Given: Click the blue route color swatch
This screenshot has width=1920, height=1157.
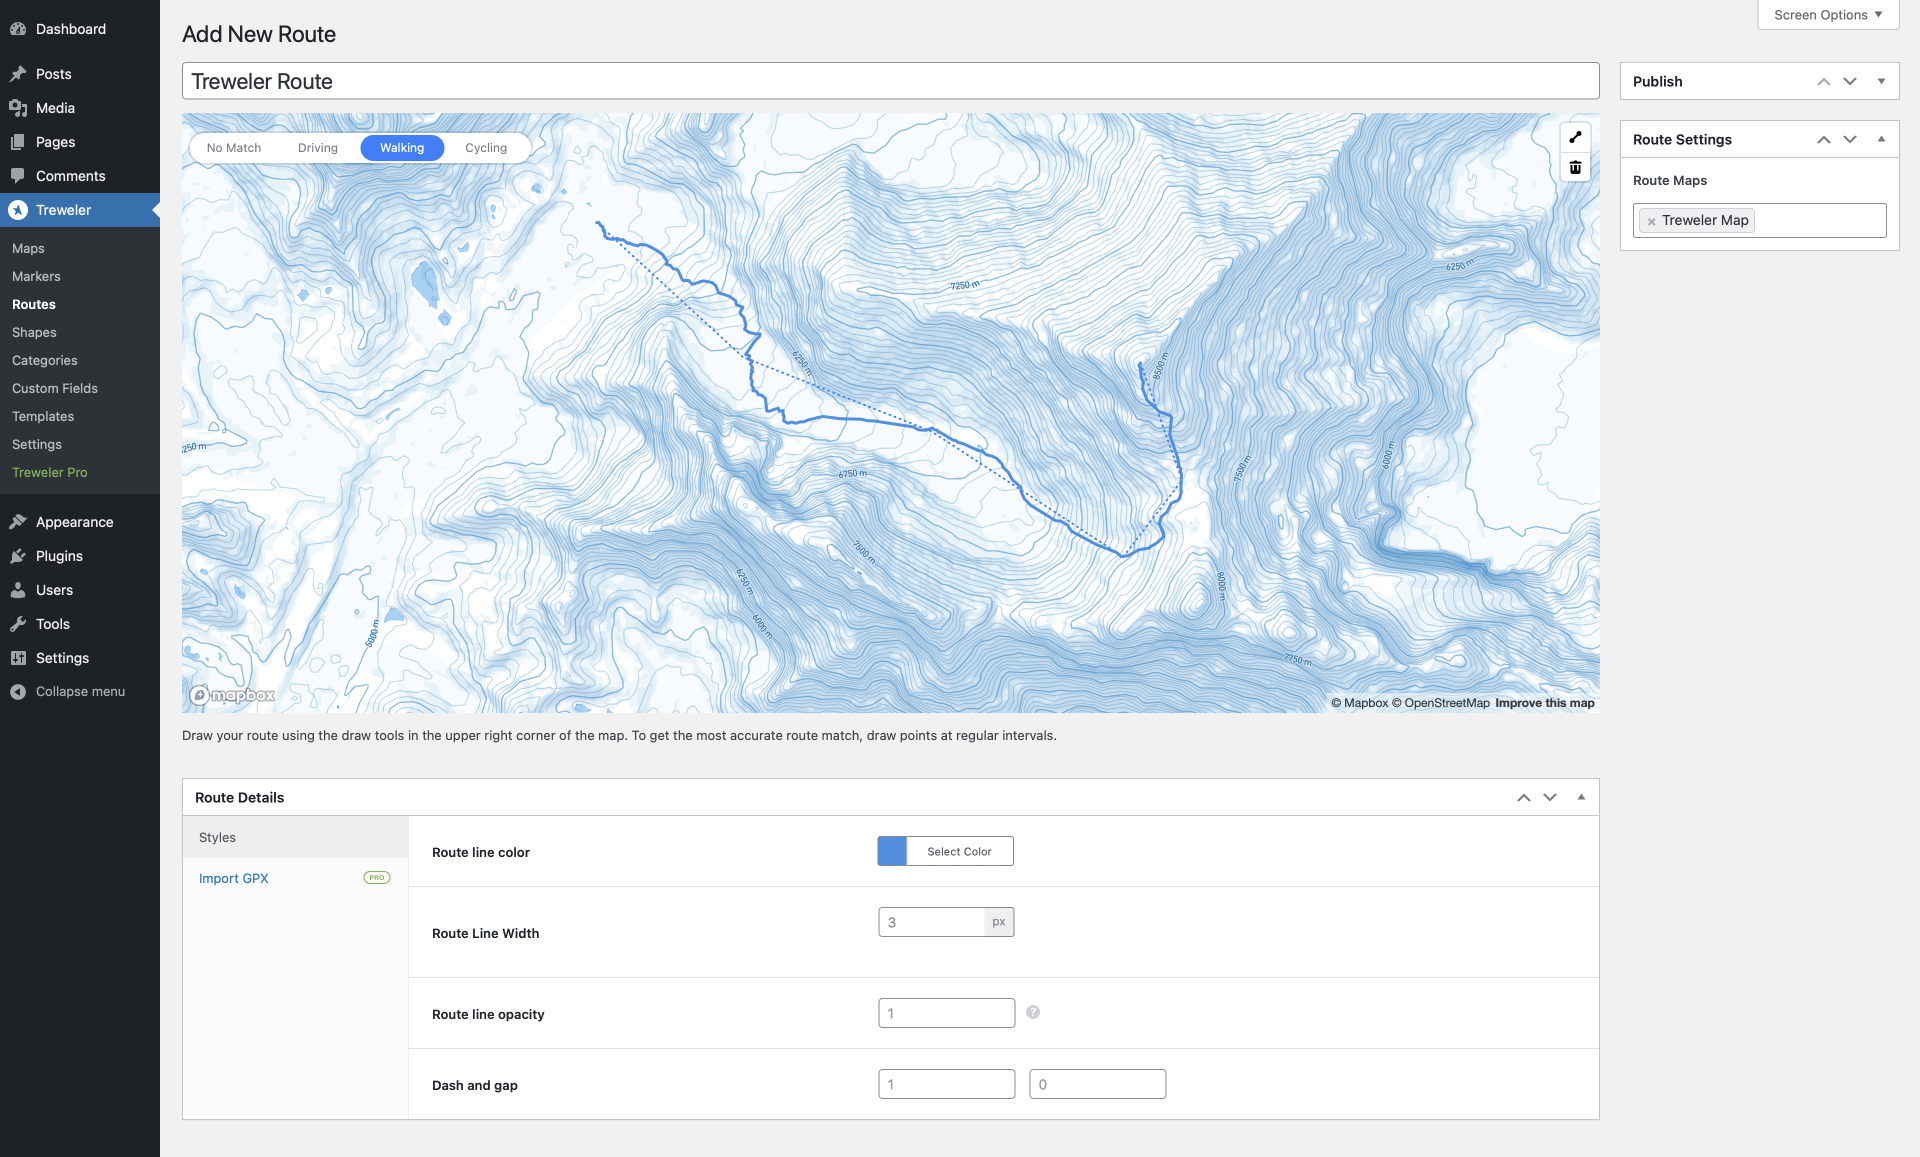Looking at the screenshot, I should point(892,852).
